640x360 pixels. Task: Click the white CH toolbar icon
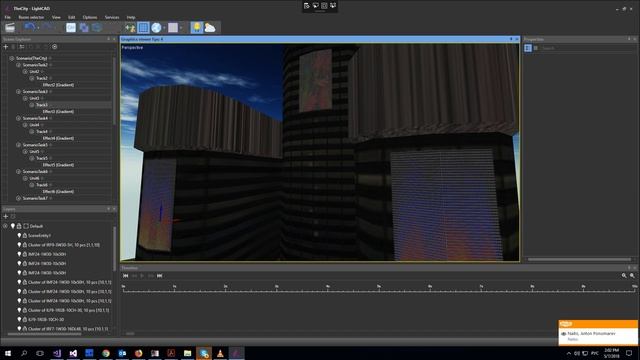tap(71, 27)
